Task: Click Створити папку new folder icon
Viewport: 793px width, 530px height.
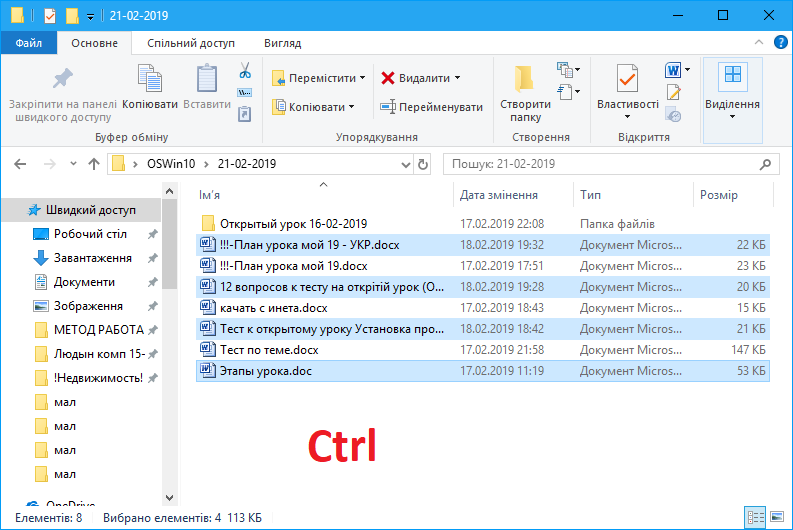Action: (524, 78)
